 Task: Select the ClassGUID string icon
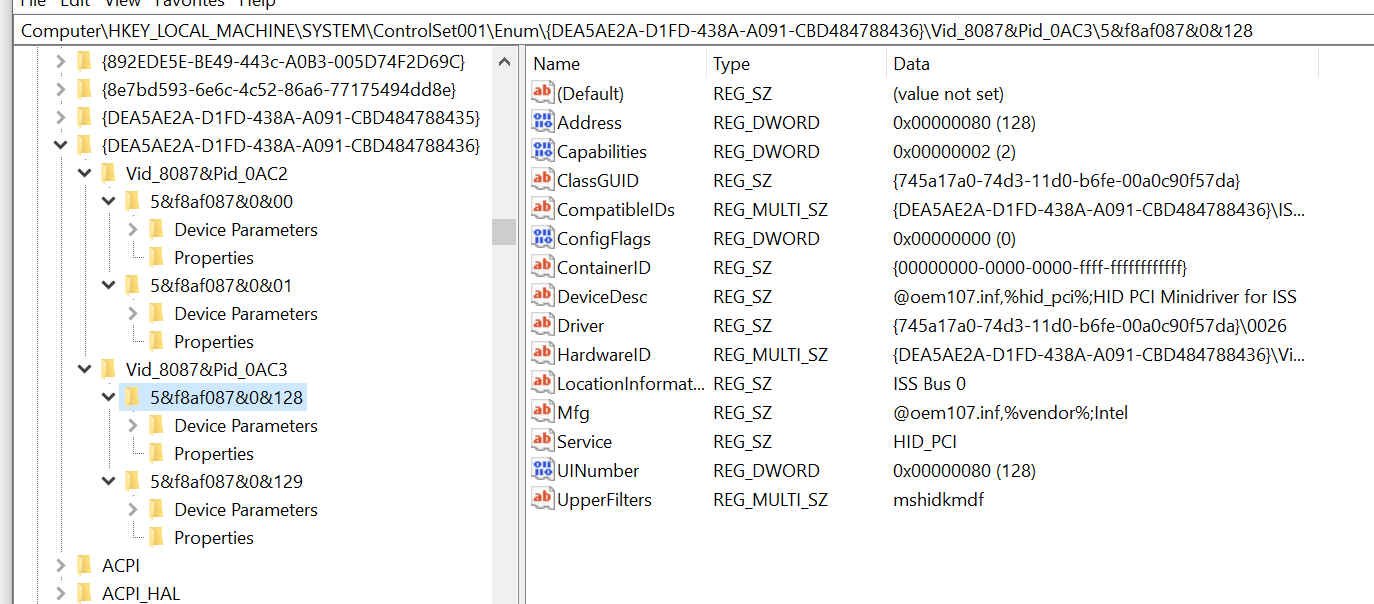(543, 180)
